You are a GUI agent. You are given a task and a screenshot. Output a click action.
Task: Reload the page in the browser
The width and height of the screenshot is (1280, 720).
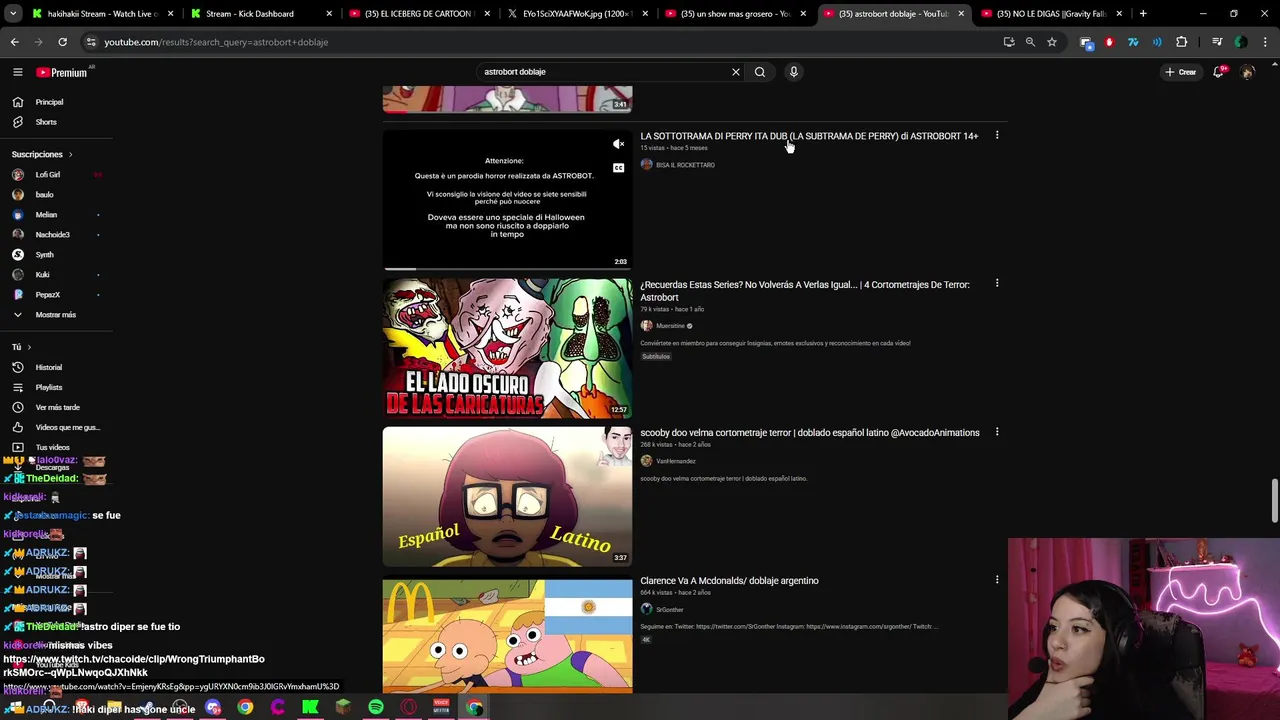[62, 42]
